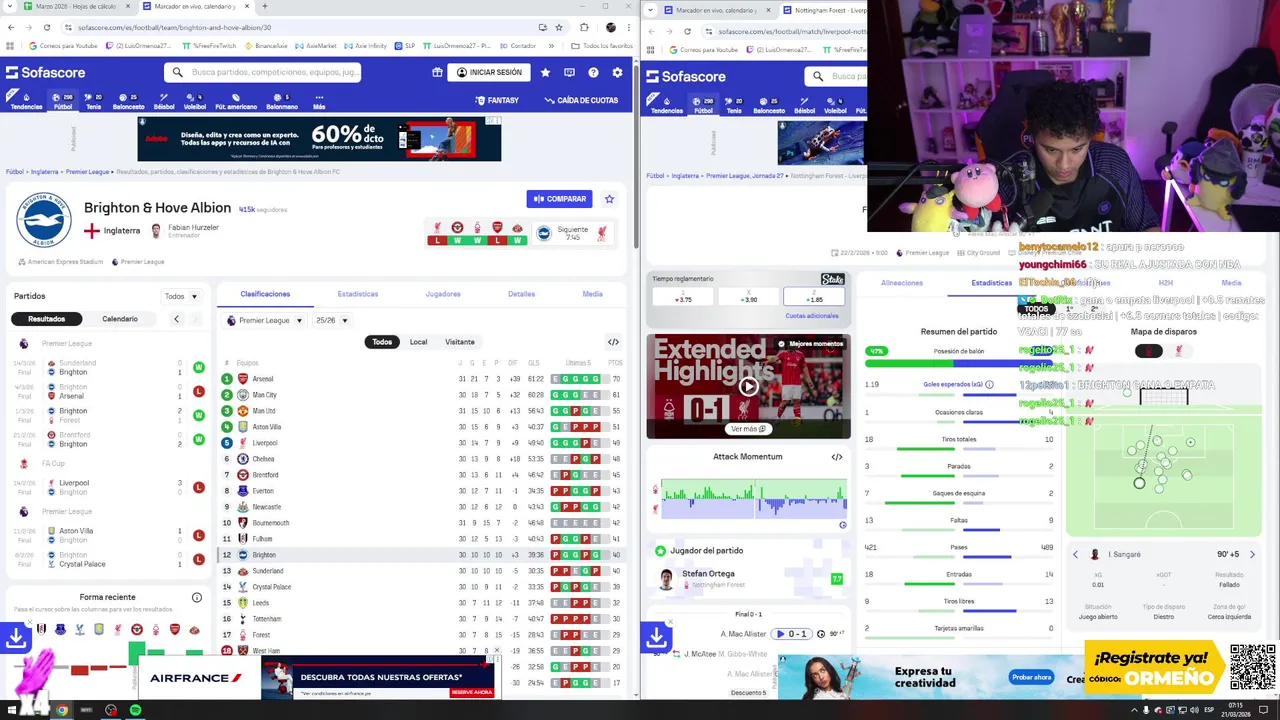Click Posesión de balón bar
The width and height of the screenshot is (1280, 720).
tap(959, 363)
